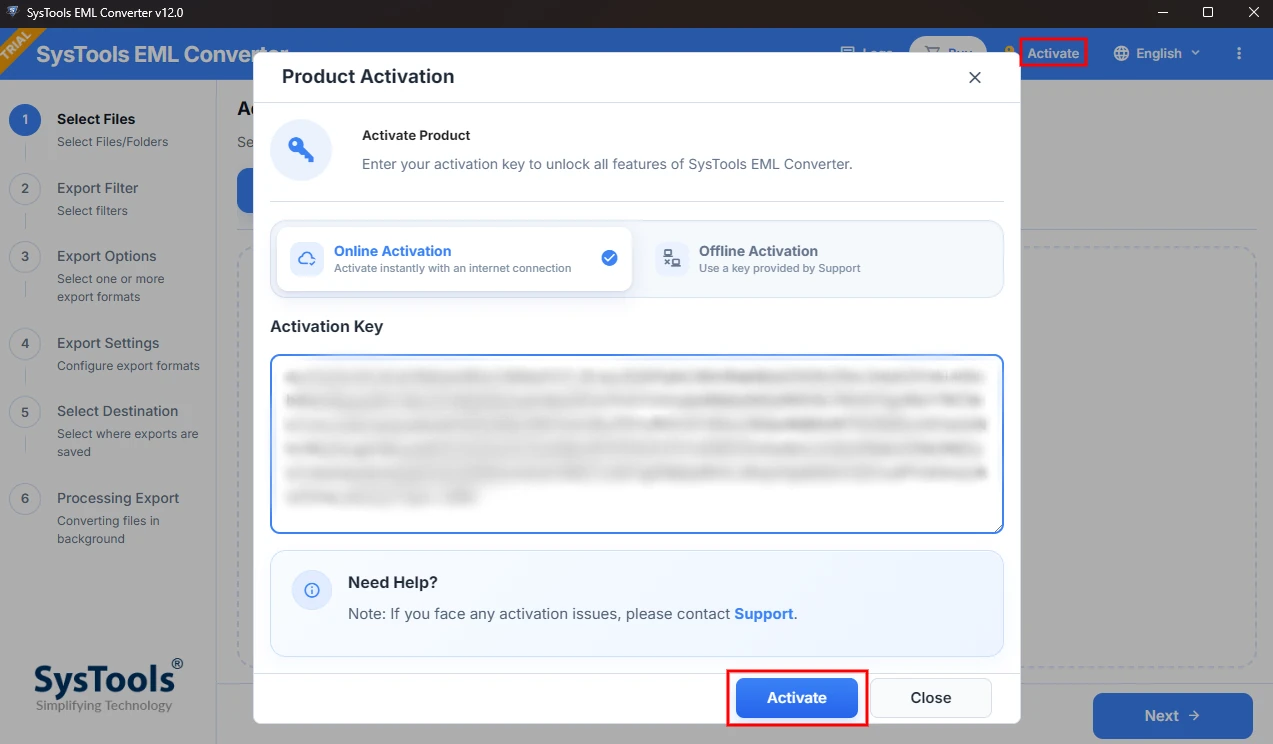Image resolution: width=1273 pixels, height=744 pixels.
Task: Click the "Product Activation" dialog title
Action: point(368,77)
